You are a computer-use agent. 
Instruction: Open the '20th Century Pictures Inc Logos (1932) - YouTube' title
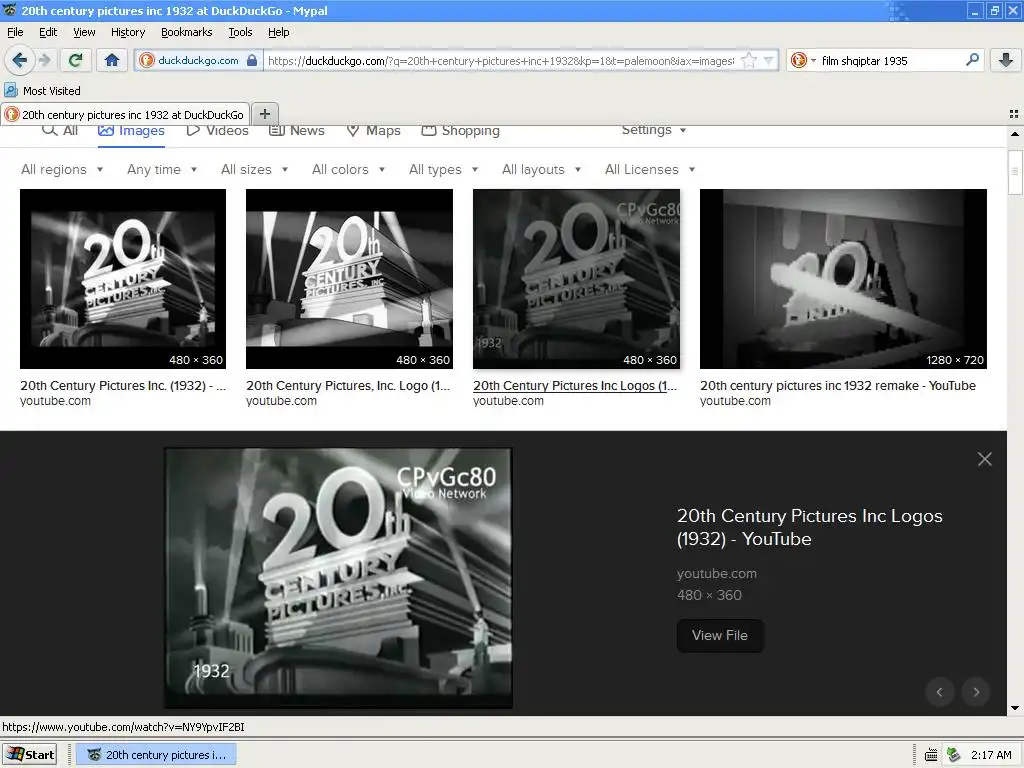point(809,527)
